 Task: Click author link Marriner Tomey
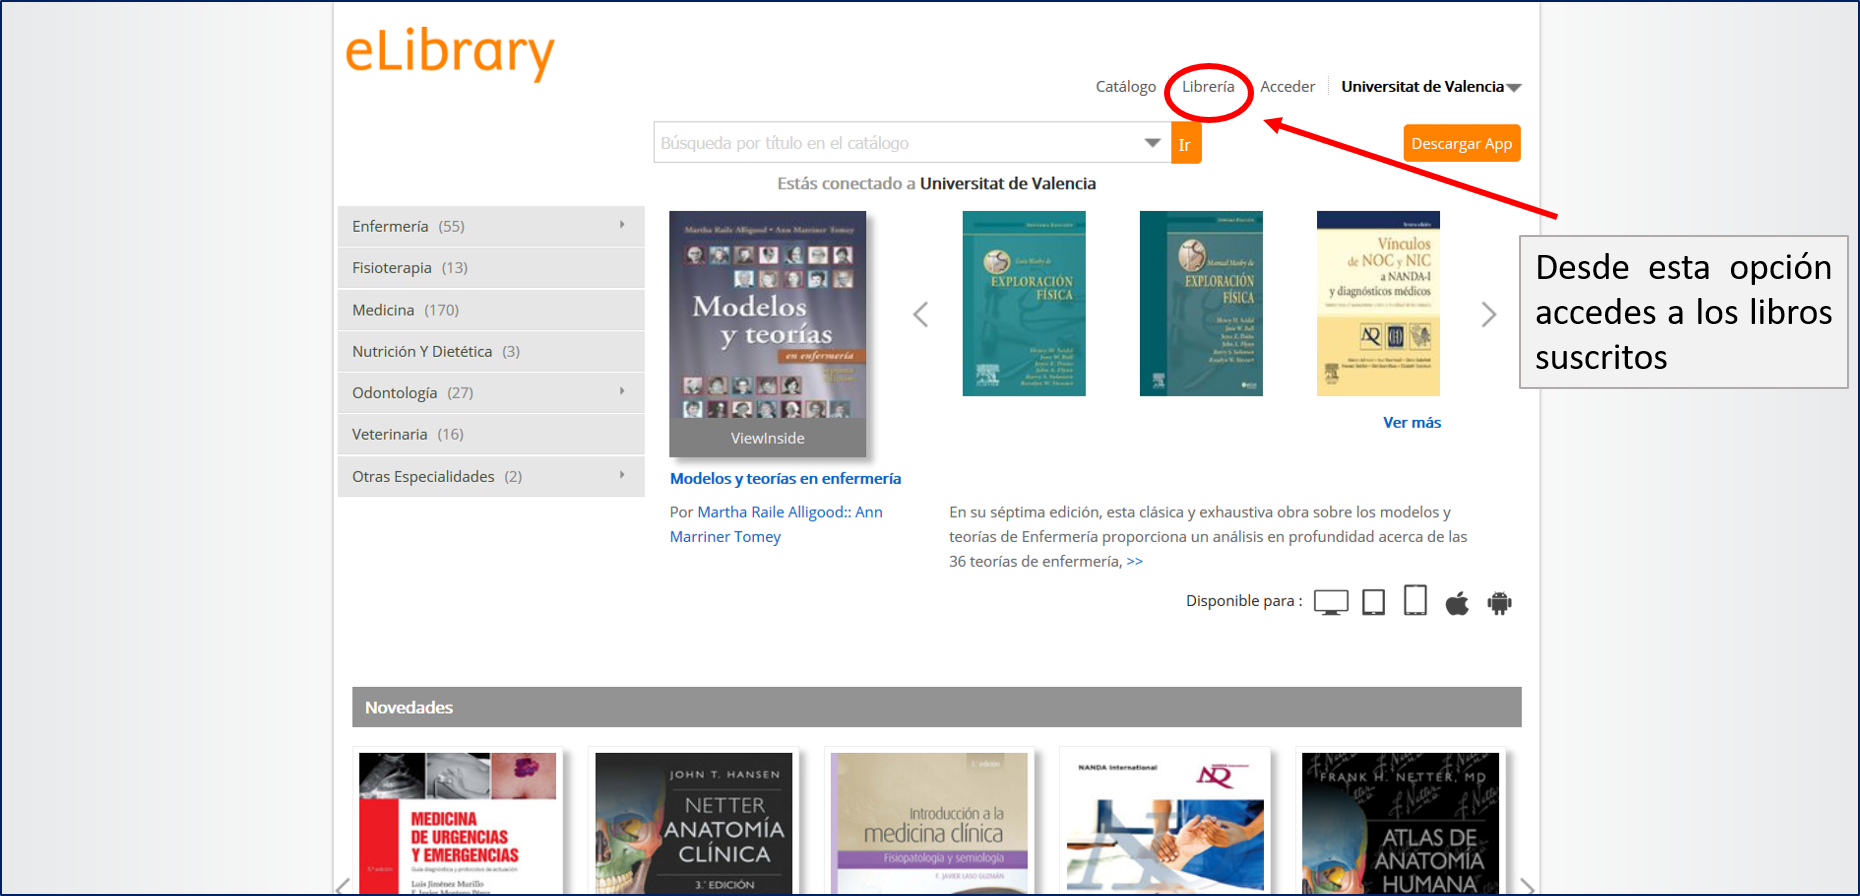click(x=725, y=537)
